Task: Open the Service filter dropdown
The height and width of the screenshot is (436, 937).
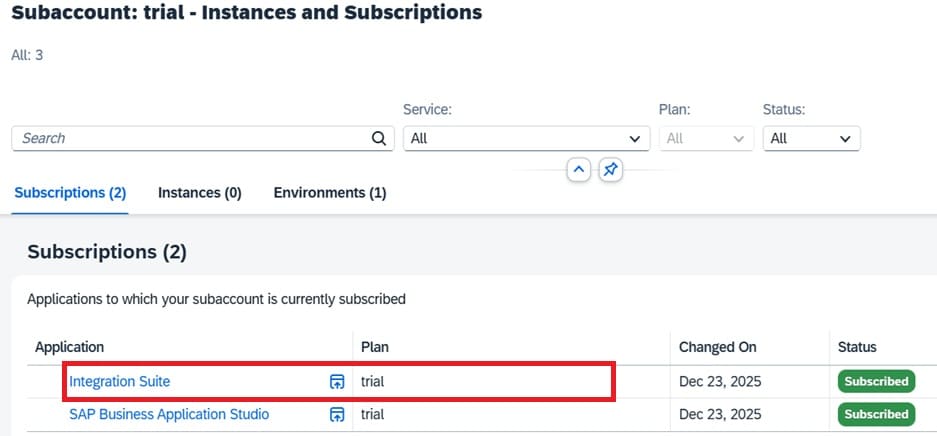Action: [526, 139]
